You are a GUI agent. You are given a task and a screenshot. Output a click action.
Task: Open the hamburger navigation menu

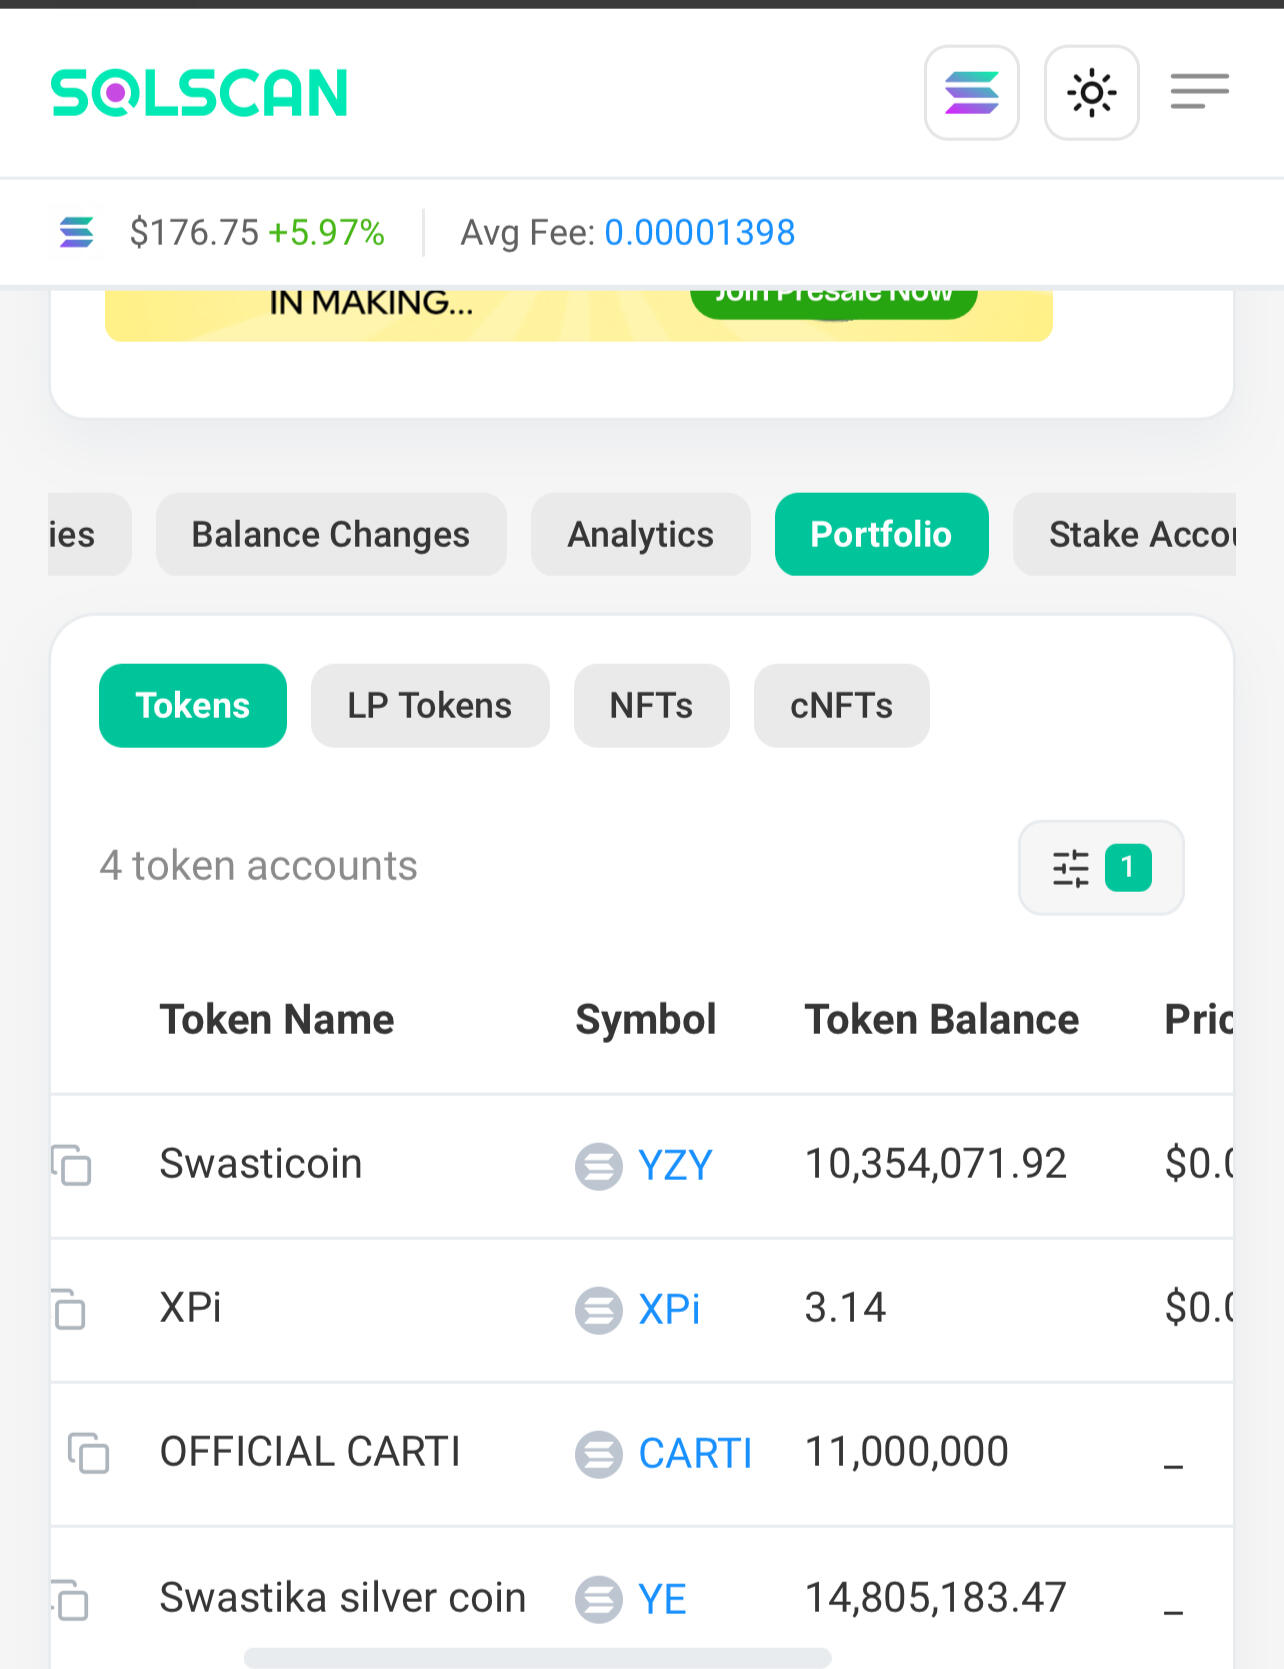(x=1199, y=91)
